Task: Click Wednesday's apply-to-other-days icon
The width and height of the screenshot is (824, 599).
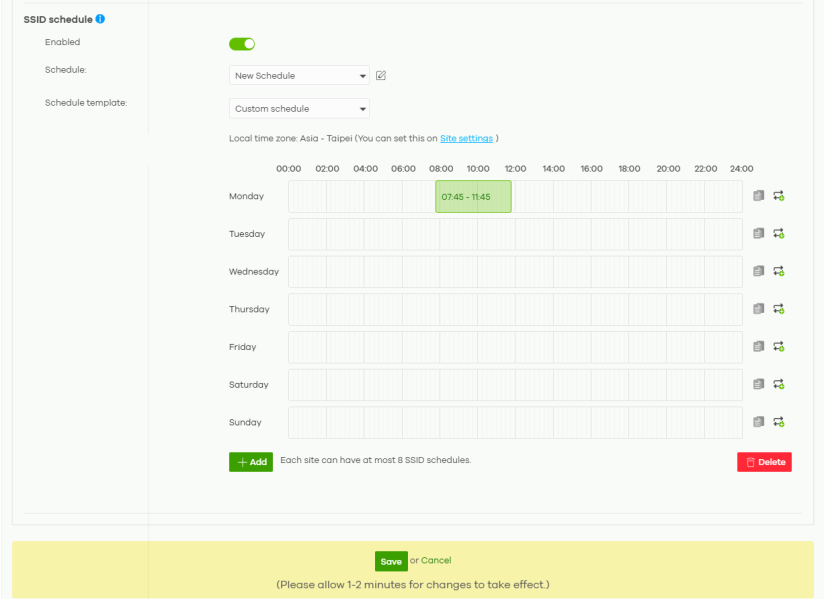Action: click(x=778, y=271)
